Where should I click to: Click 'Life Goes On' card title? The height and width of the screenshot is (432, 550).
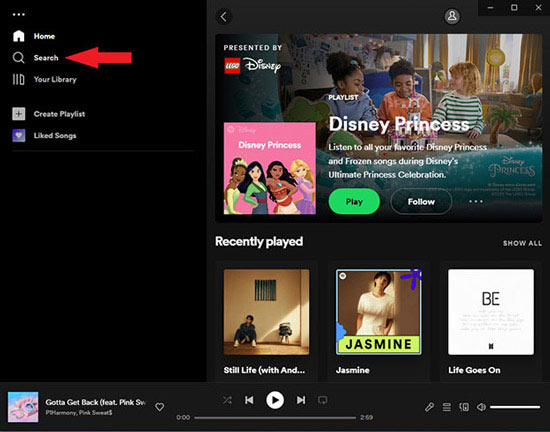(474, 370)
